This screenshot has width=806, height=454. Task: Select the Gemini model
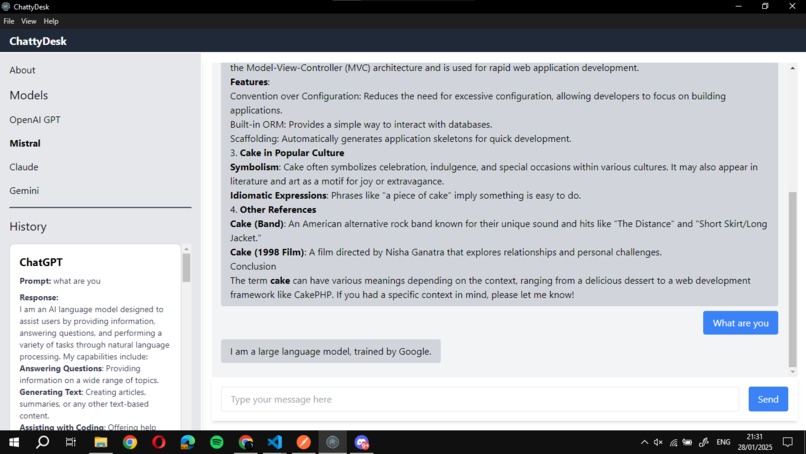(x=24, y=191)
